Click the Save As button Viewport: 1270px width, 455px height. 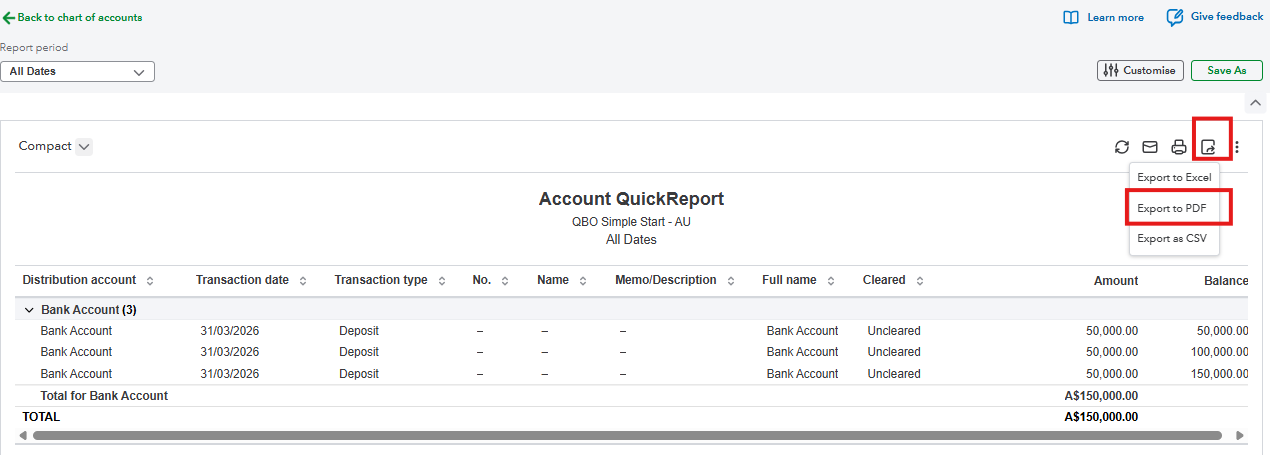coord(1226,71)
